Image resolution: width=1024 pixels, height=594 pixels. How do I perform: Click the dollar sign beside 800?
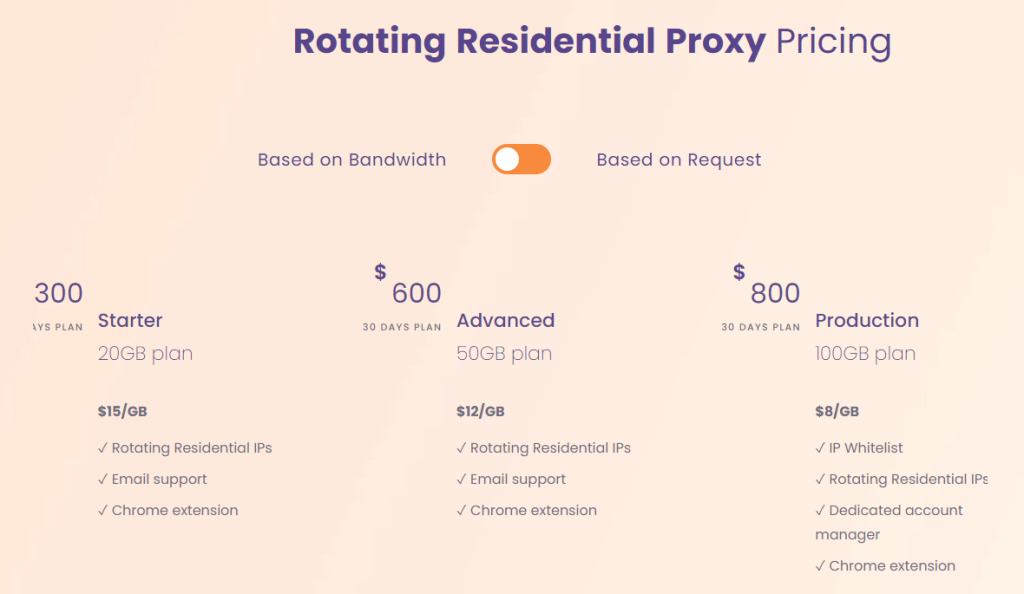point(739,271)
